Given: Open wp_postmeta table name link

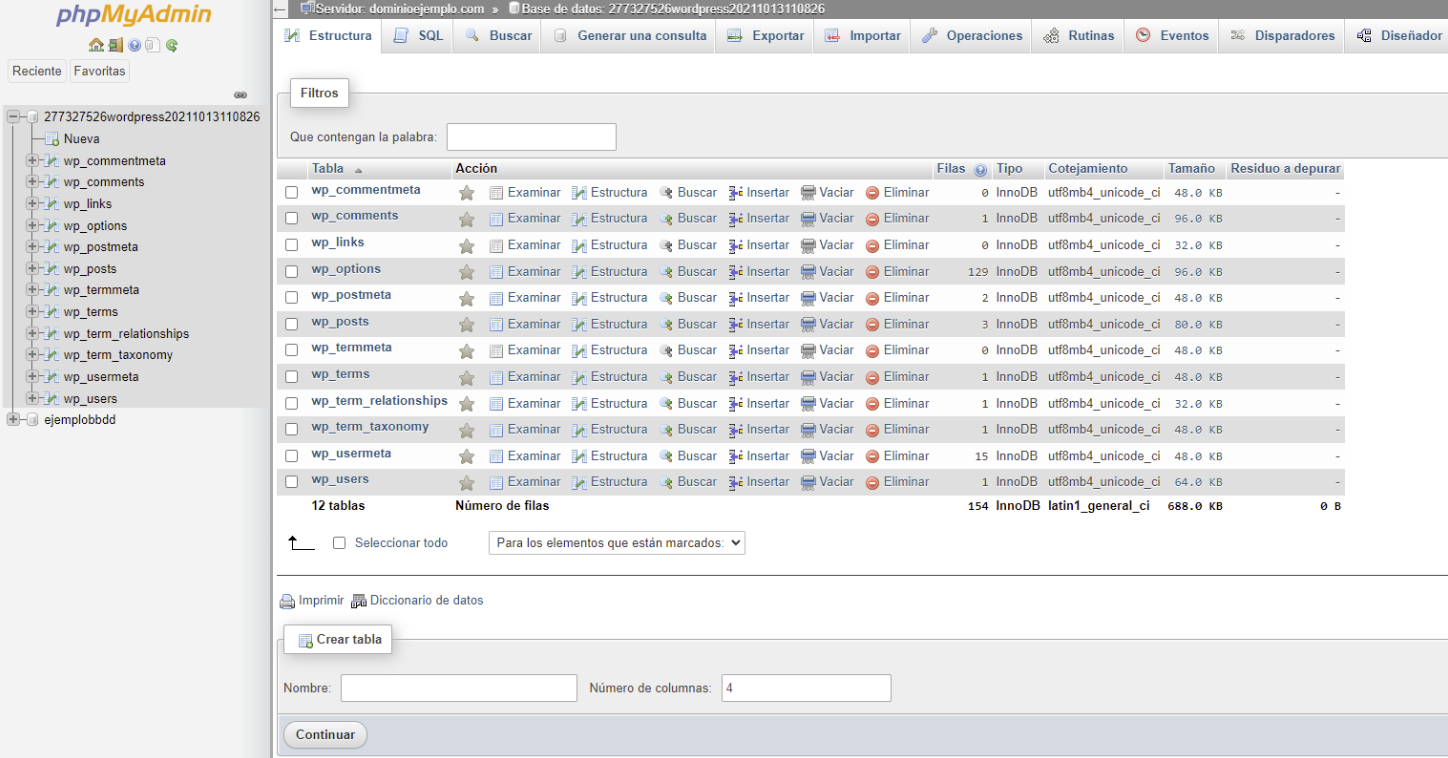Looking at the screenshot, I should [x=351, y=295].
